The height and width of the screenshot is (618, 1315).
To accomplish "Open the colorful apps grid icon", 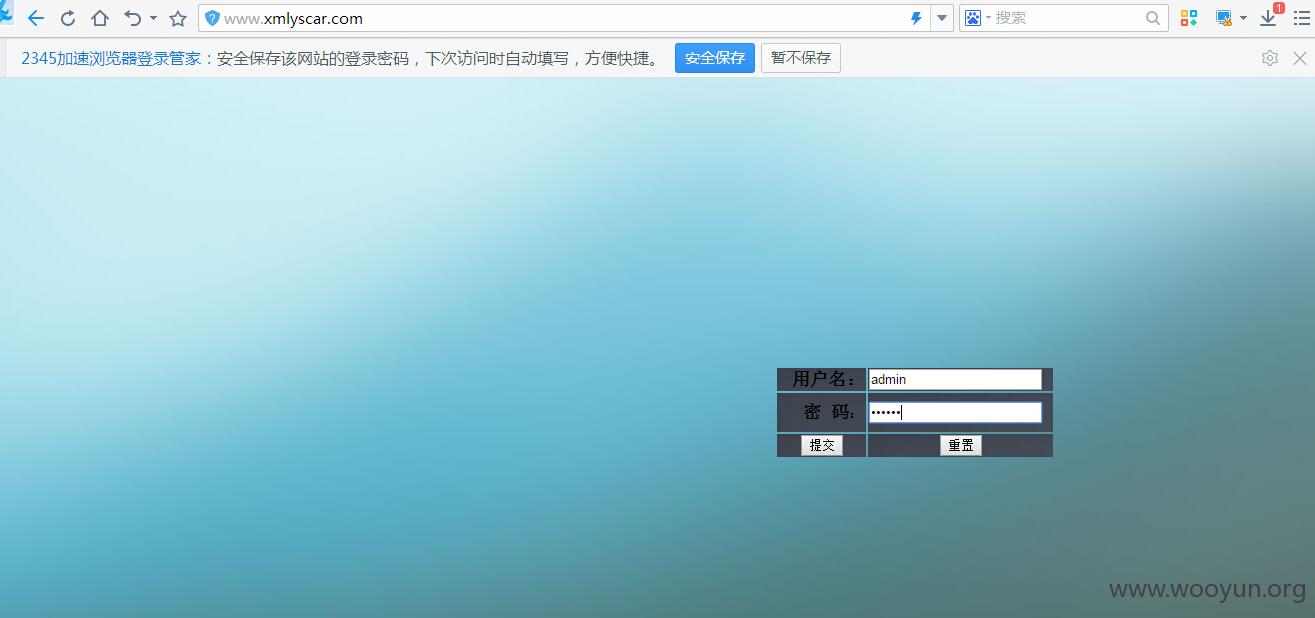I will 1189,18.
